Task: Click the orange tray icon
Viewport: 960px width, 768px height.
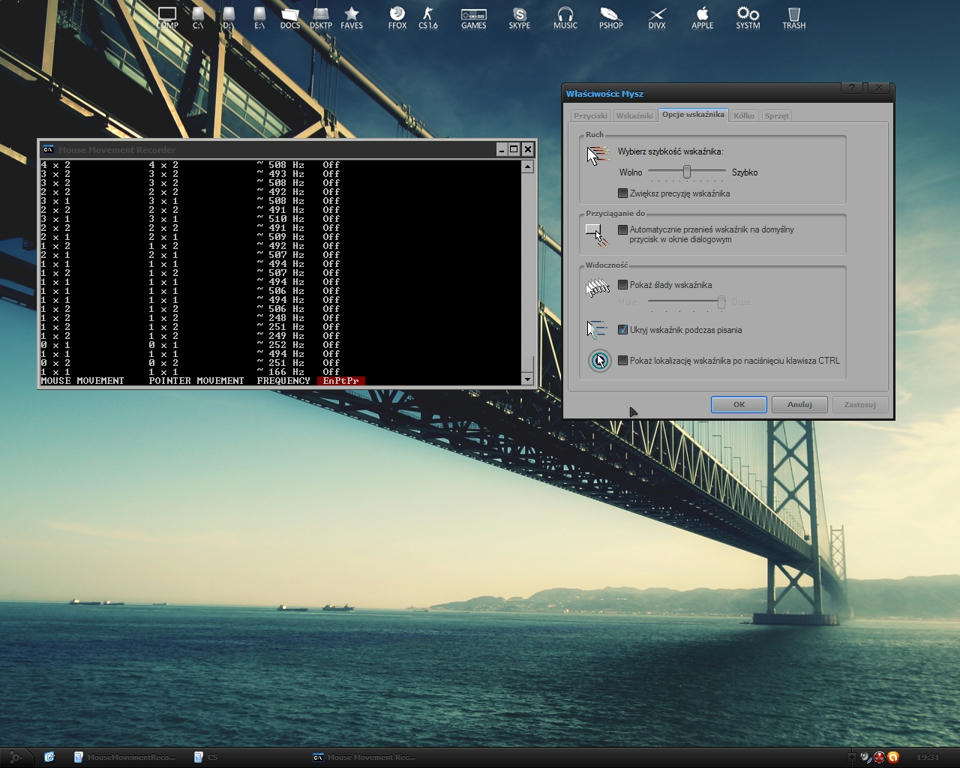Action: [893, 758]
